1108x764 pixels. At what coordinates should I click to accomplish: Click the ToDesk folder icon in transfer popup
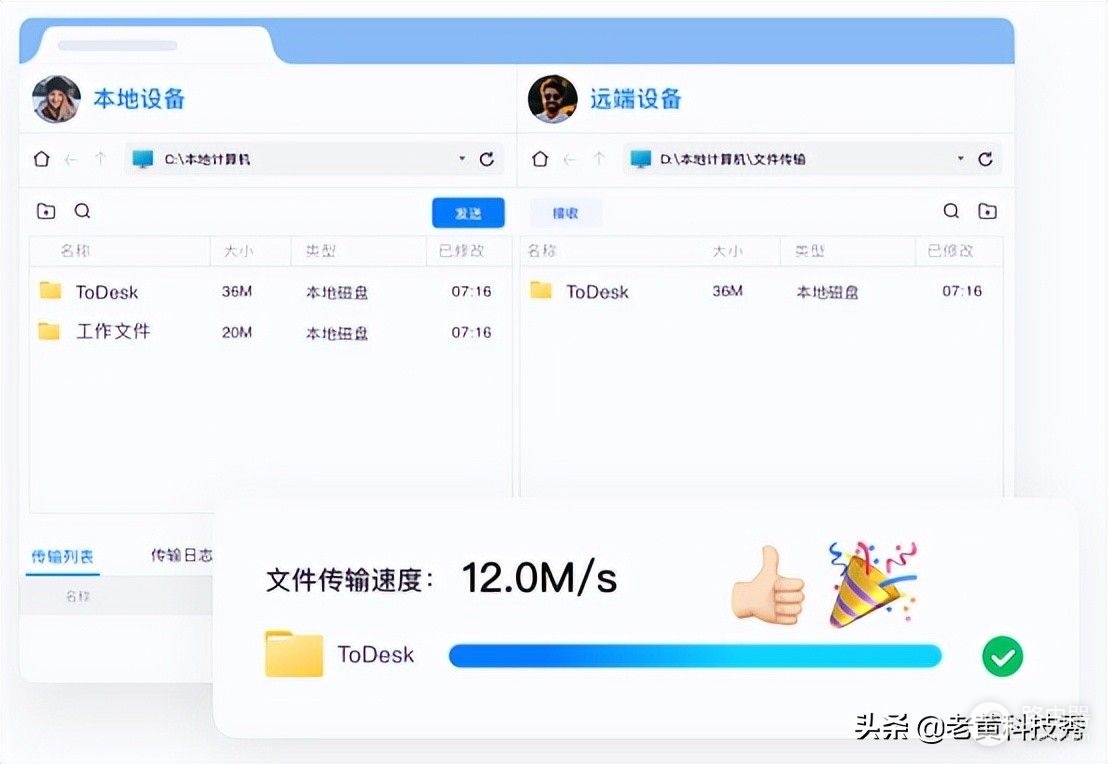pos(294,654)
